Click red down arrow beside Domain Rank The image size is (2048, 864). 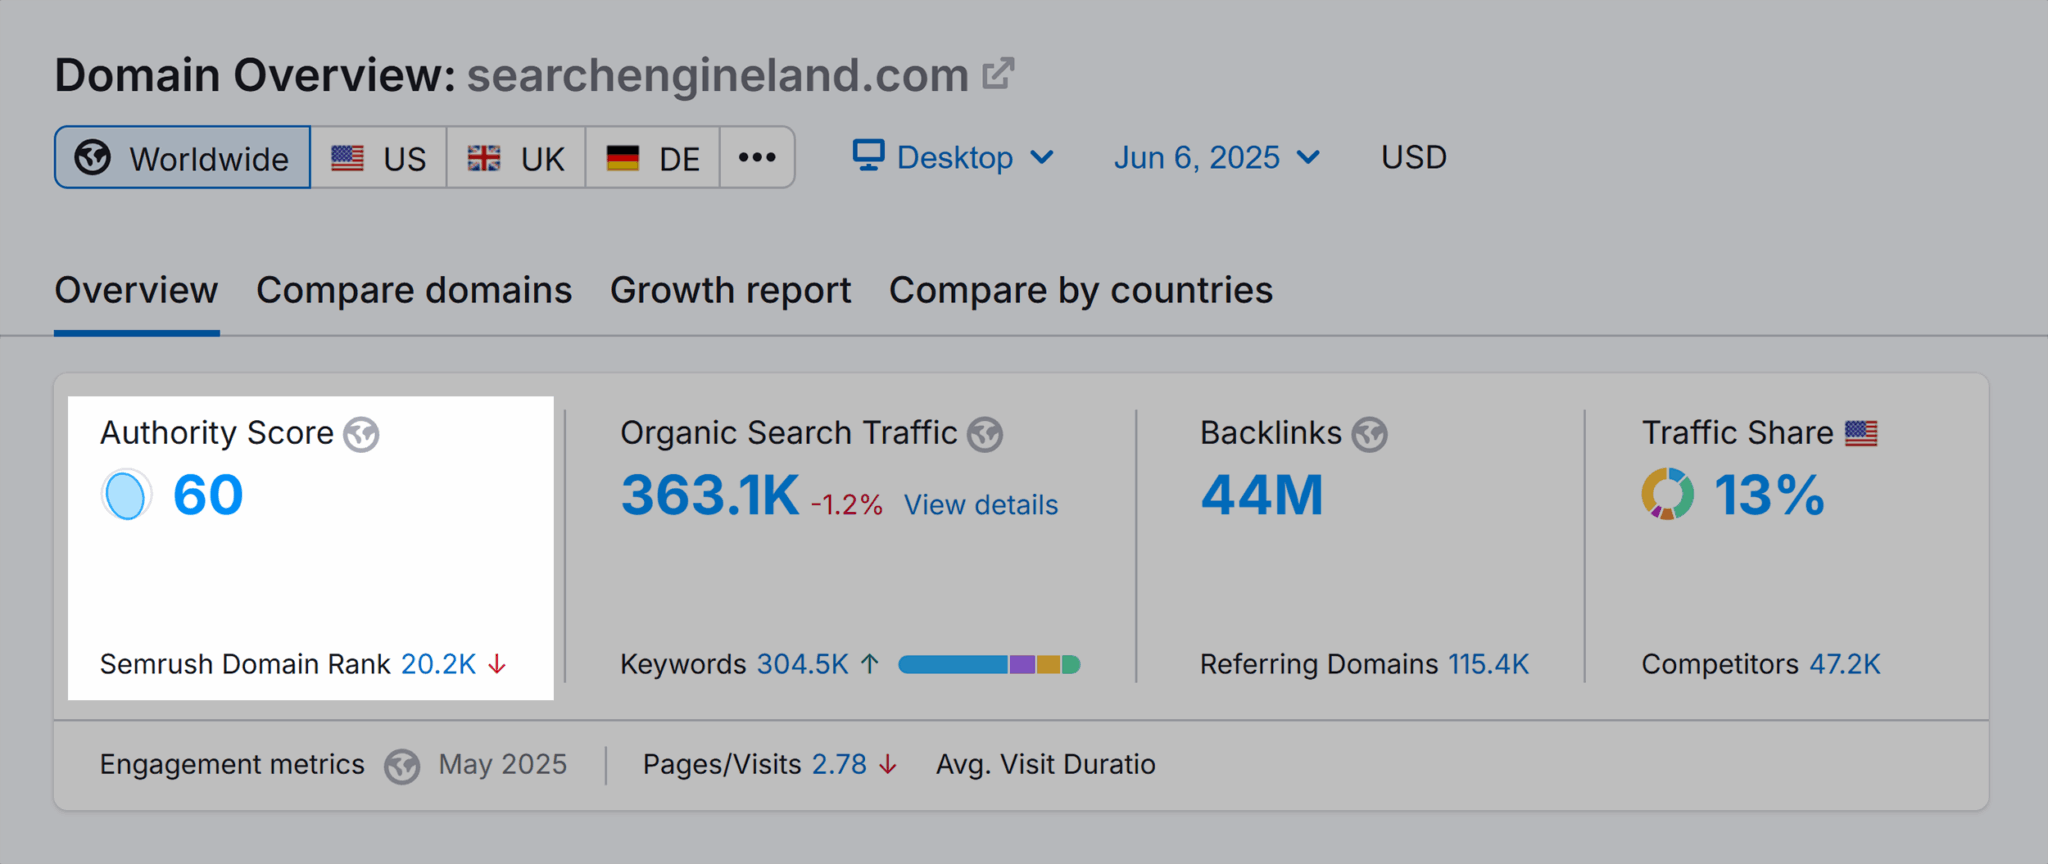click(x=497, y=664)
